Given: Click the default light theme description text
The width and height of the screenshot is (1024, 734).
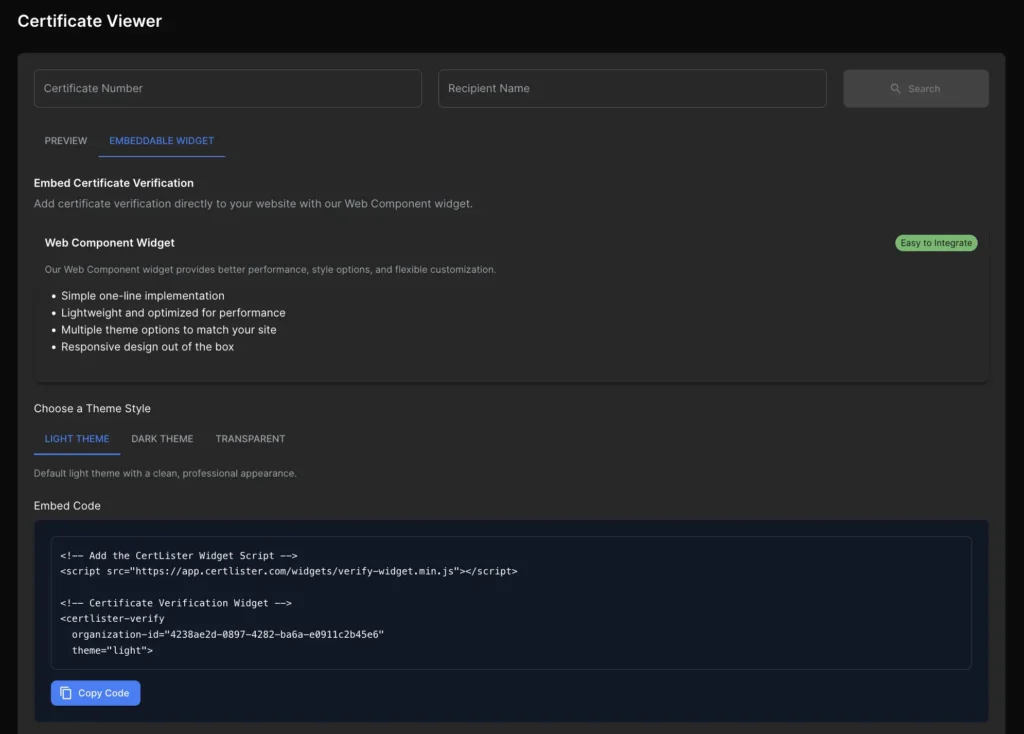Looking at the screenshot, I should coord(165,473).
